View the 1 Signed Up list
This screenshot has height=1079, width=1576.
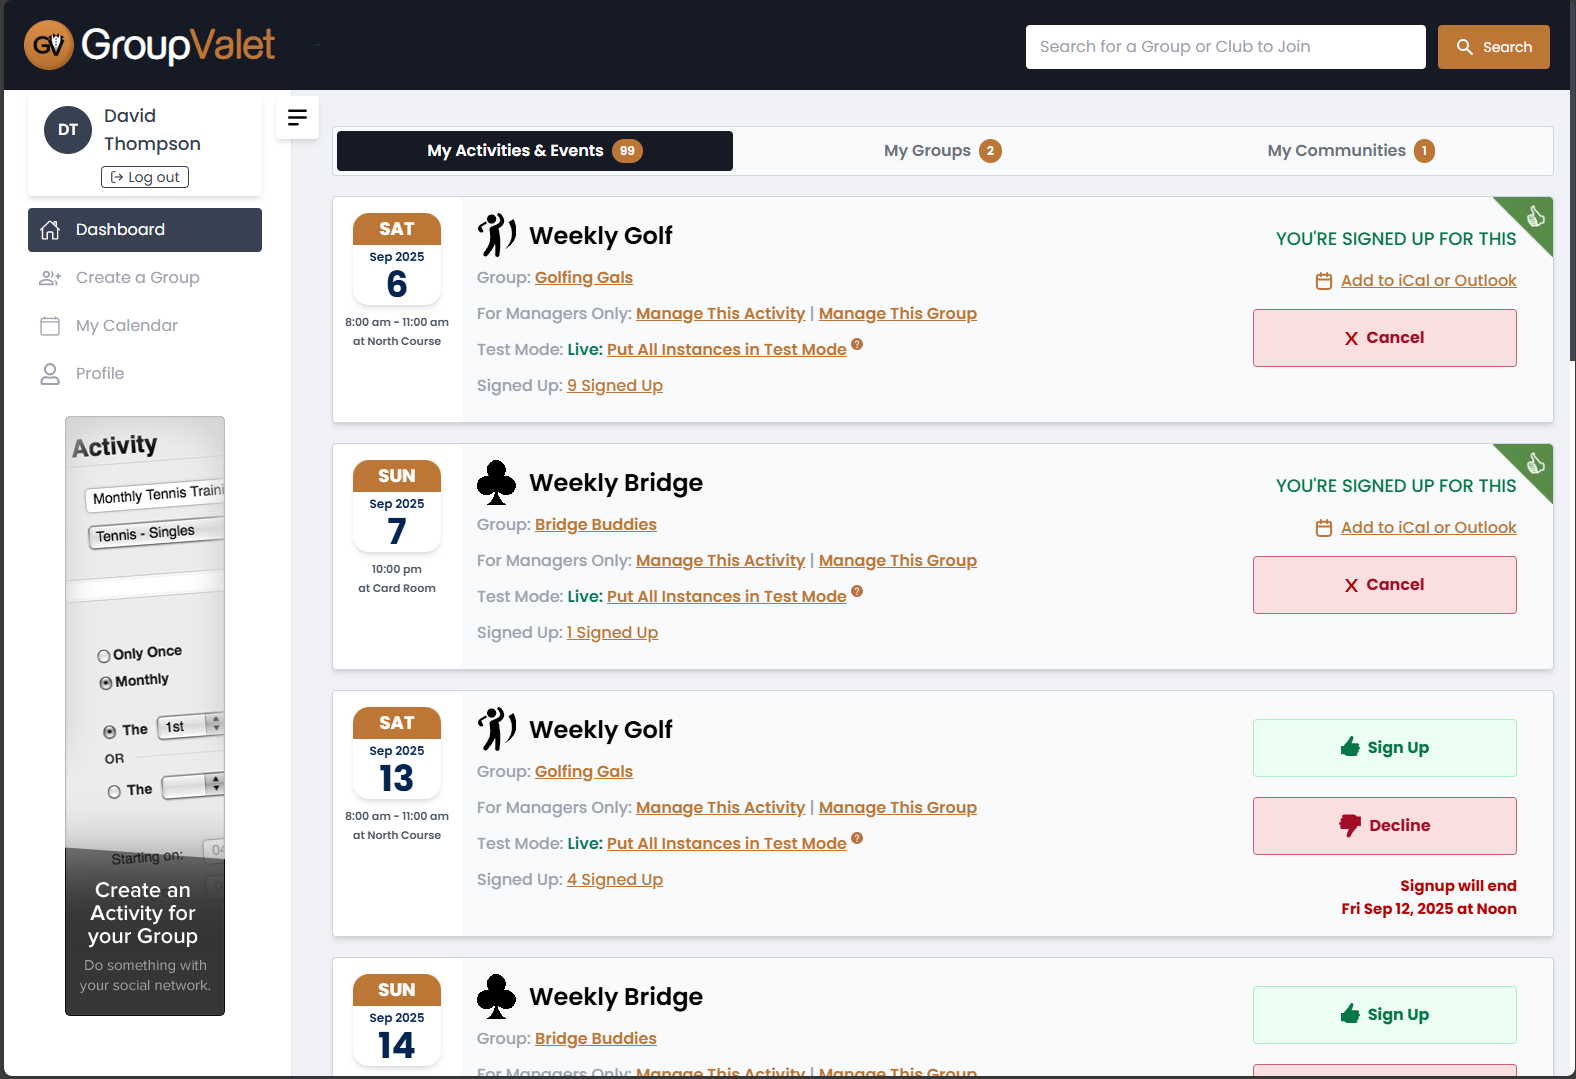pos(612,633)
